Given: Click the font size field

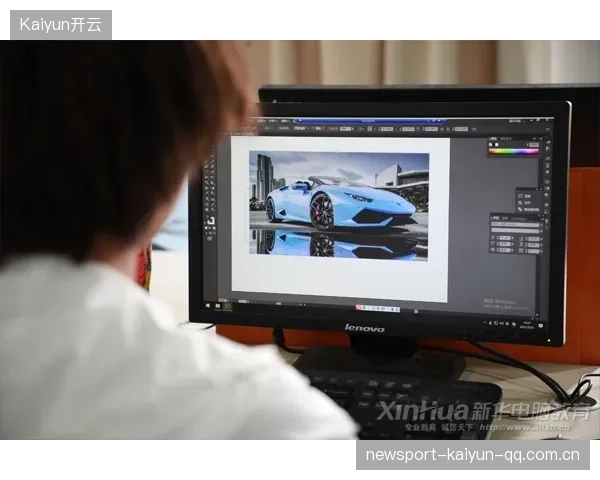Looking at the screenshot, I should 505,238.
